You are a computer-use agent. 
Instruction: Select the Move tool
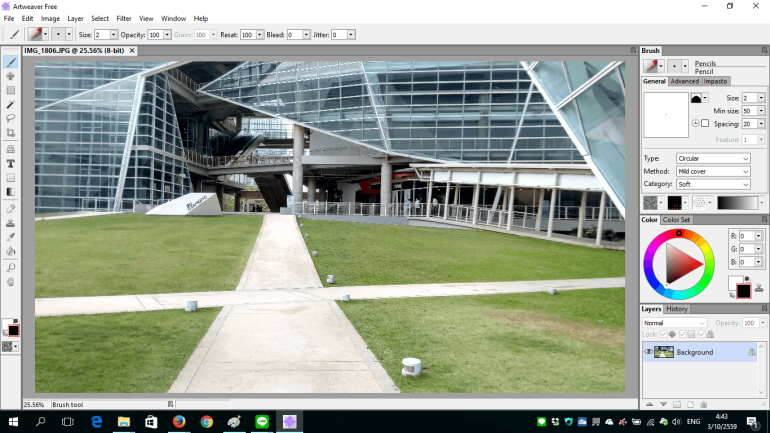pos(11,76)
